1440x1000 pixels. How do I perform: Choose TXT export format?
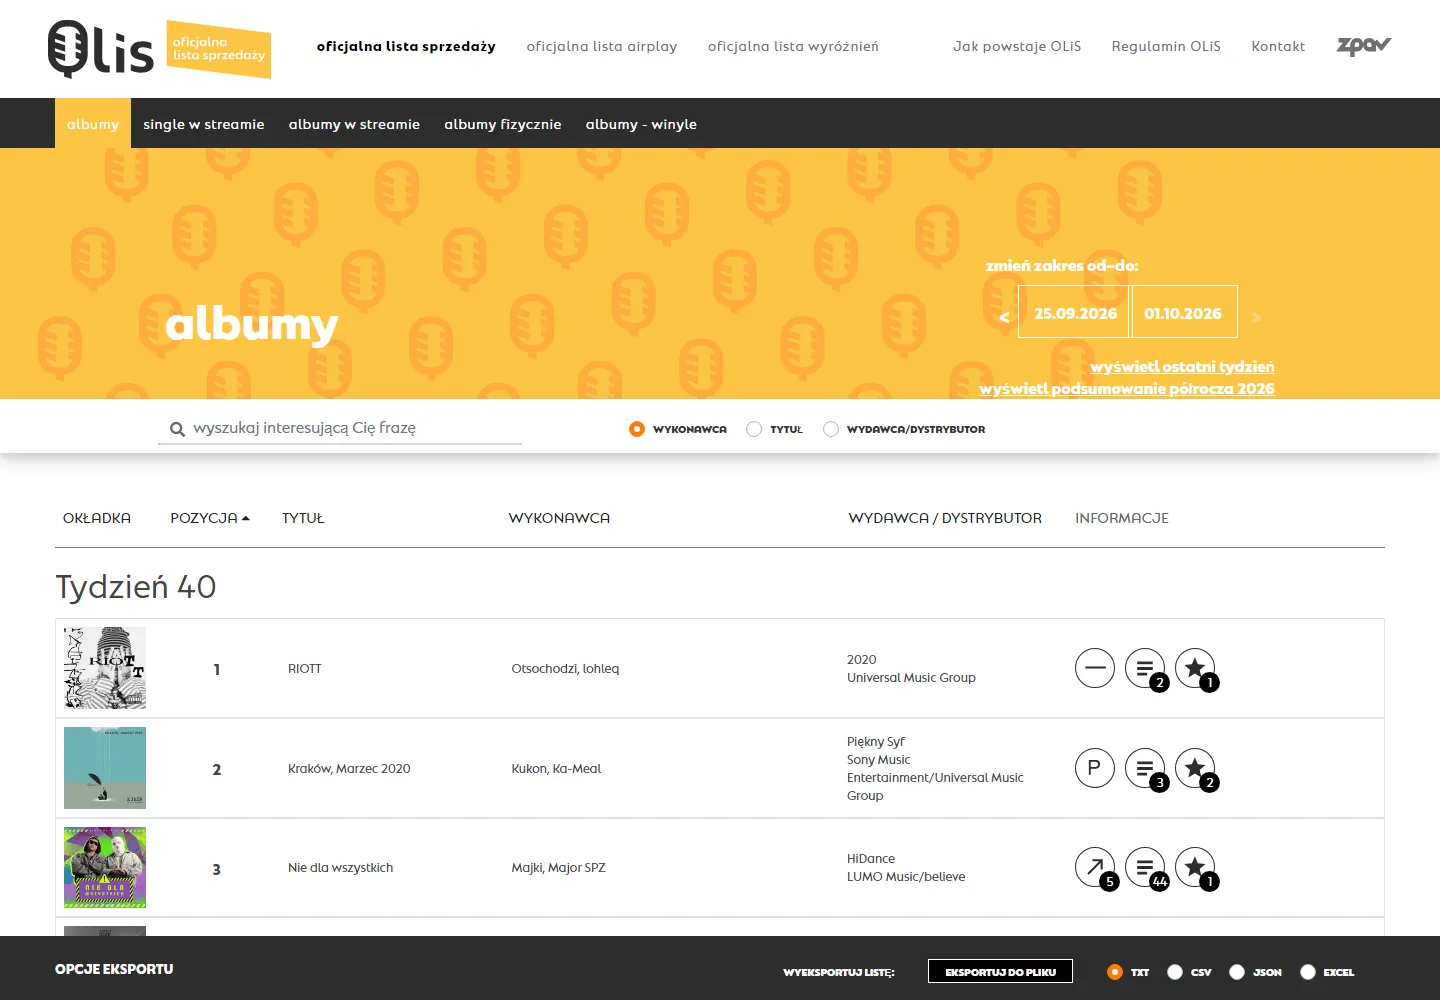click(x=1115, y=972)
